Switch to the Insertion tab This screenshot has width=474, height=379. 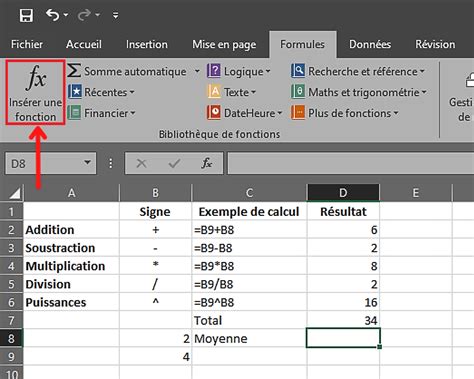point(147,44)
